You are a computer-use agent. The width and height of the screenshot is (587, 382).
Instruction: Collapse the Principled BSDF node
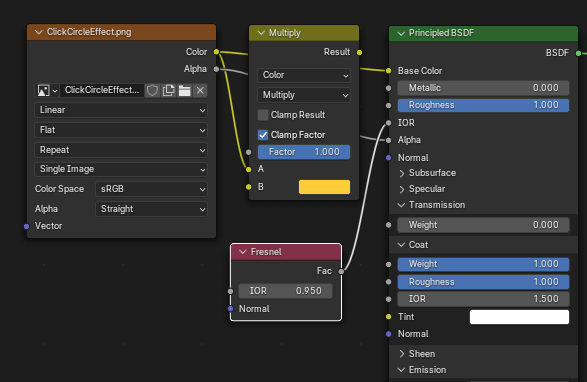point(401,33)
